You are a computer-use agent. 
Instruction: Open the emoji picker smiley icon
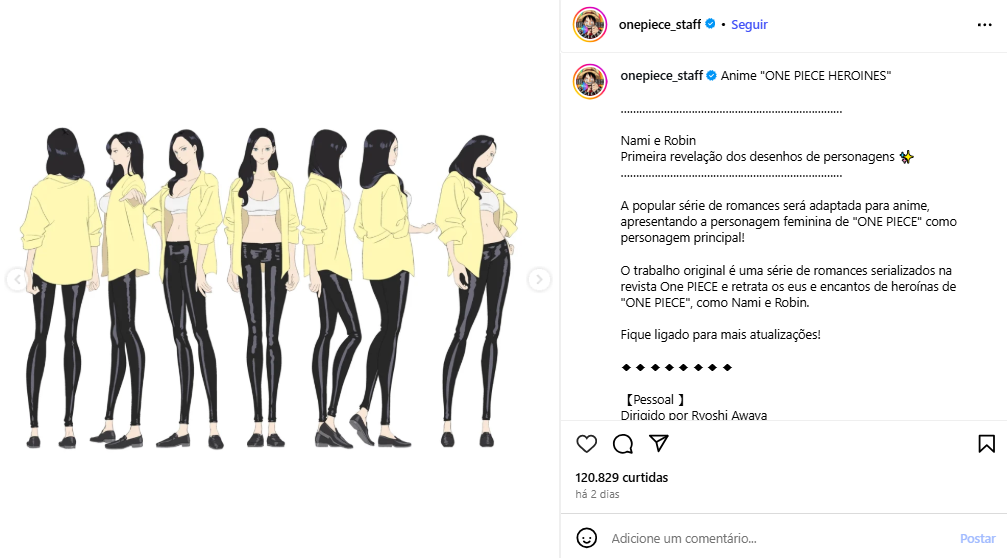586,538
